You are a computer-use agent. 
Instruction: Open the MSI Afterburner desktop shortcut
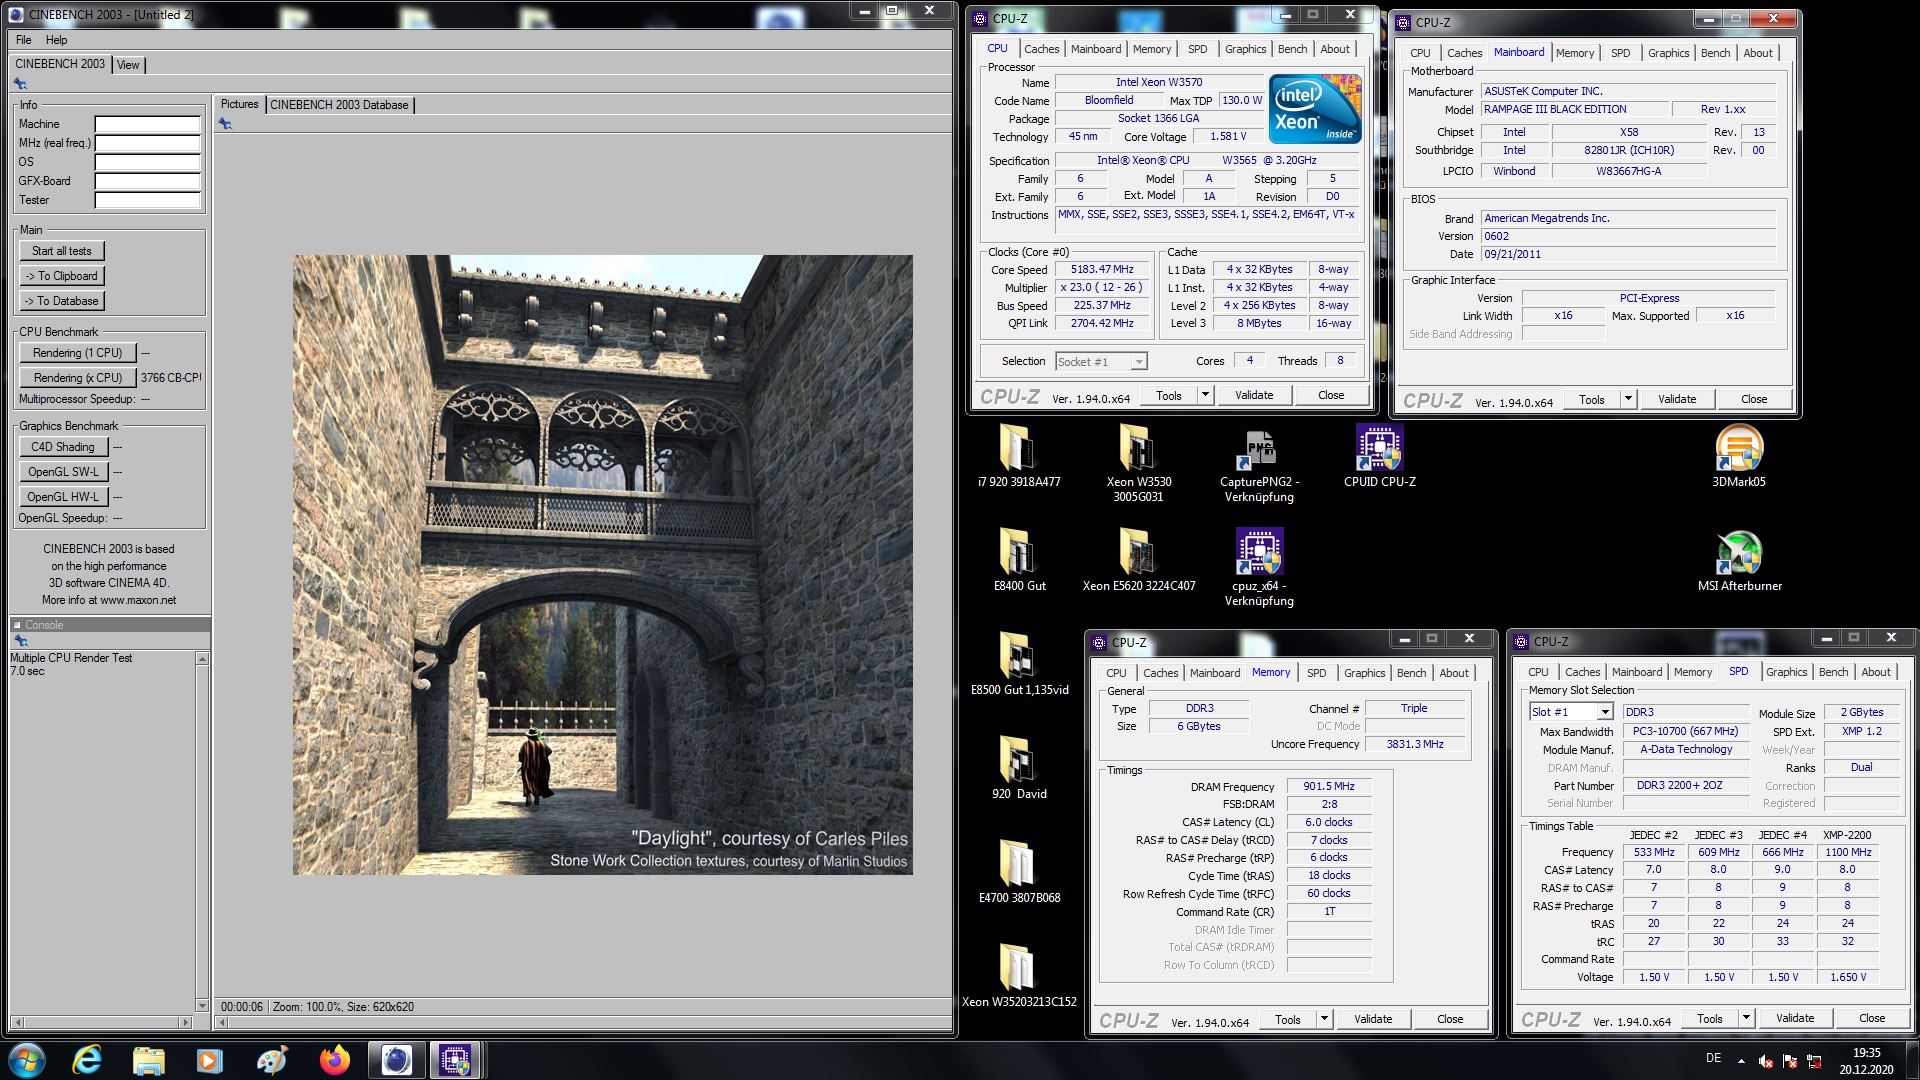pos(1739,552)
